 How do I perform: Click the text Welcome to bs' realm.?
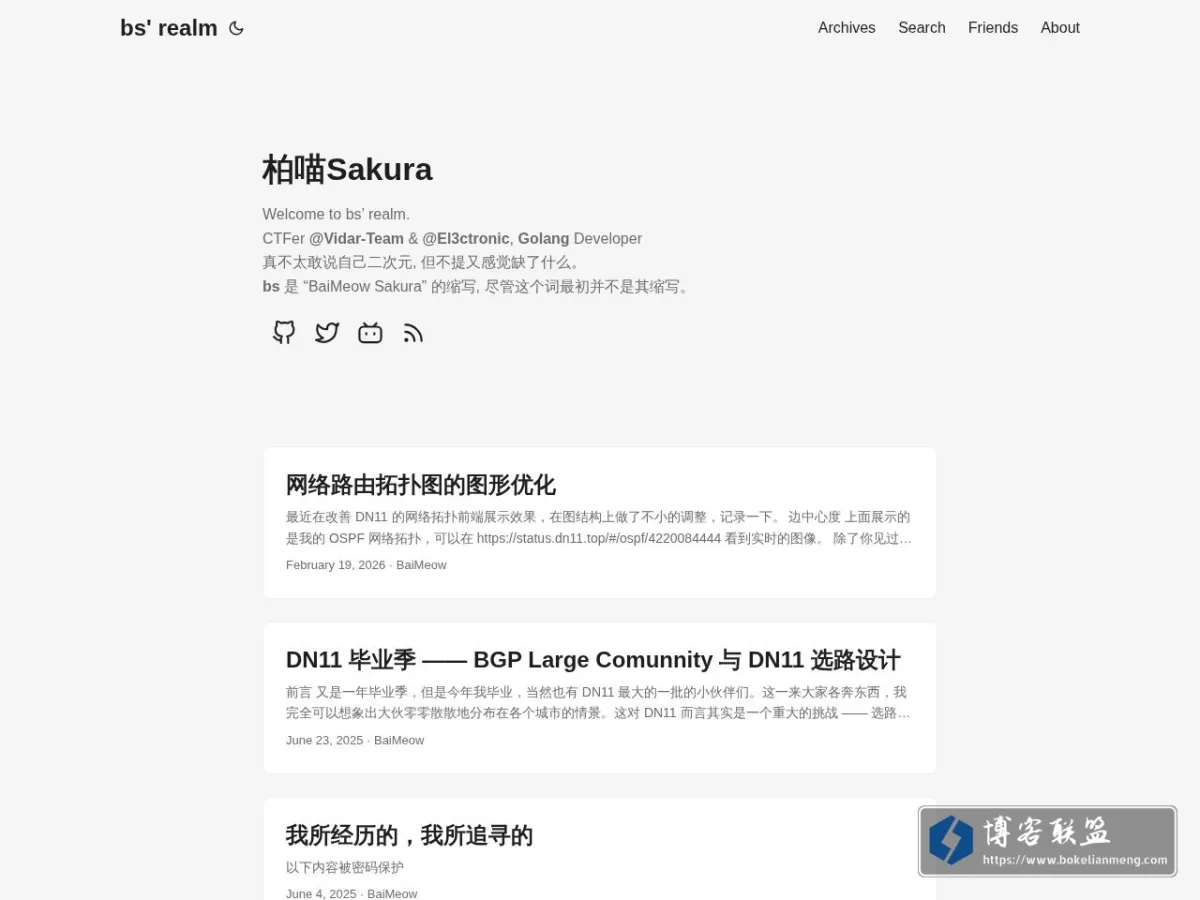[x=336, y=214]
